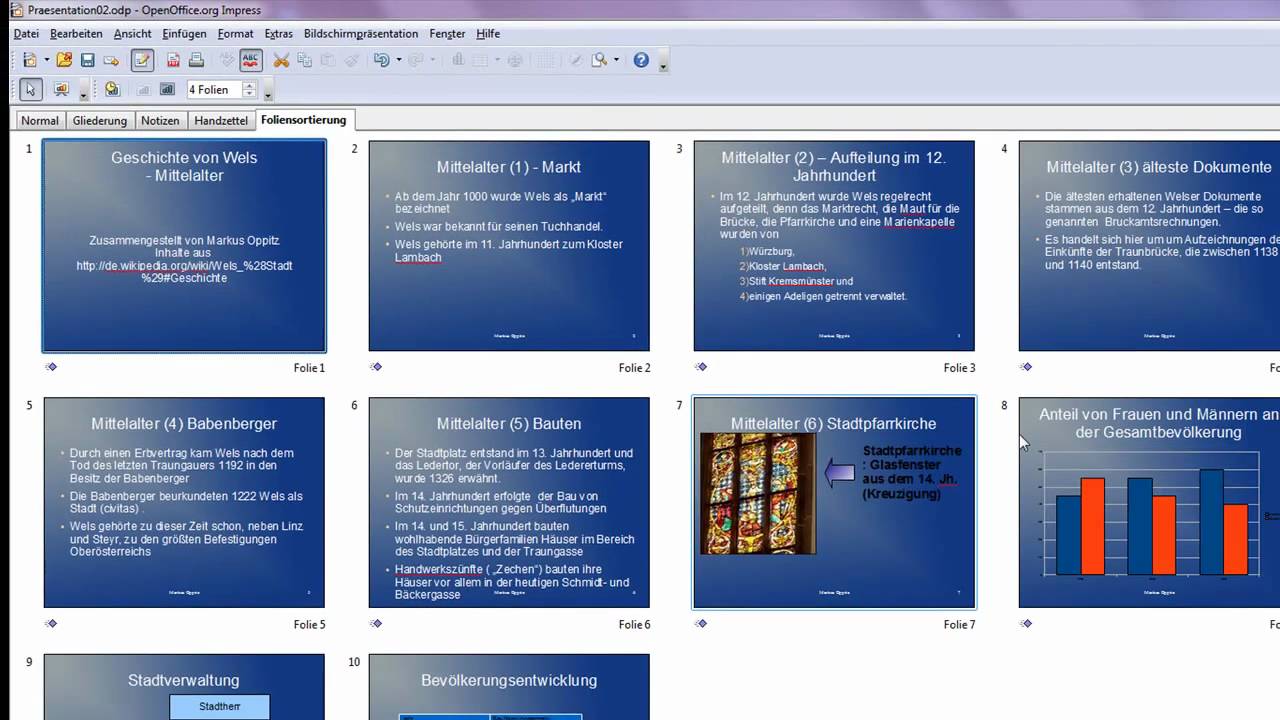The image size is (1280, 720).
Task: Create a new document with the New icon
Action: tap(30, 60)
